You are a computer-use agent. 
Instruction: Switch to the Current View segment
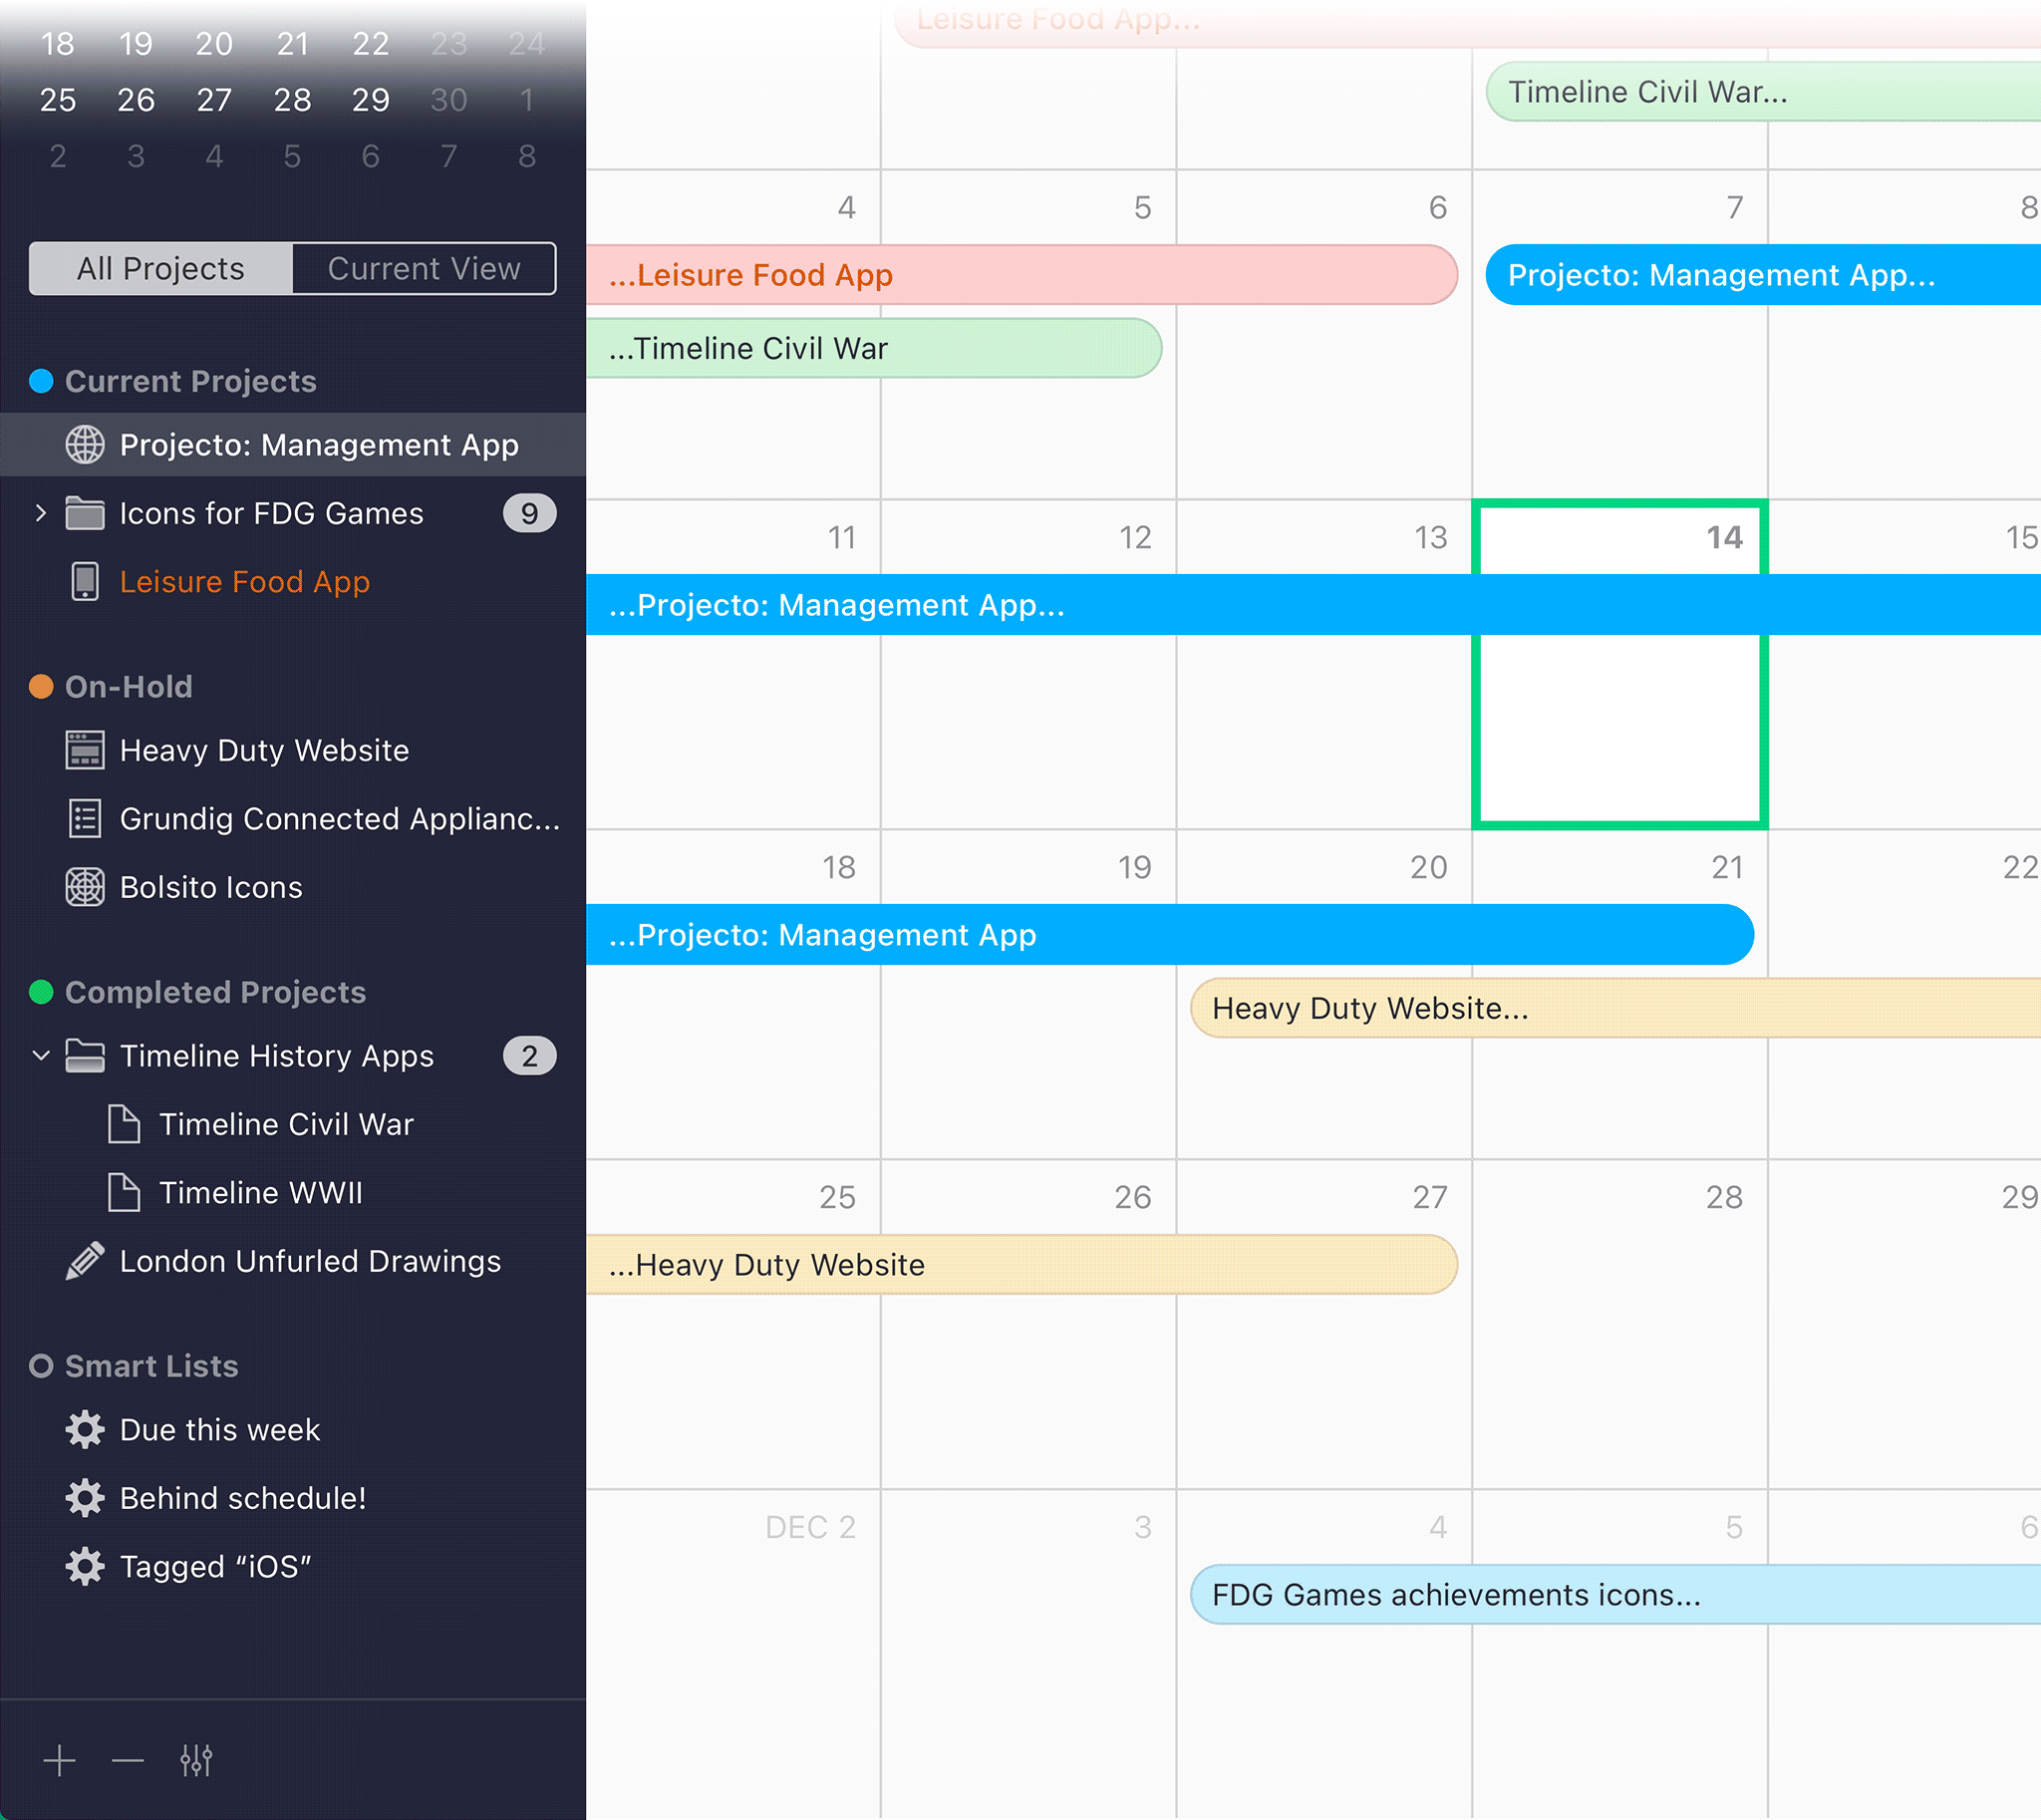[x=424, y=269]
